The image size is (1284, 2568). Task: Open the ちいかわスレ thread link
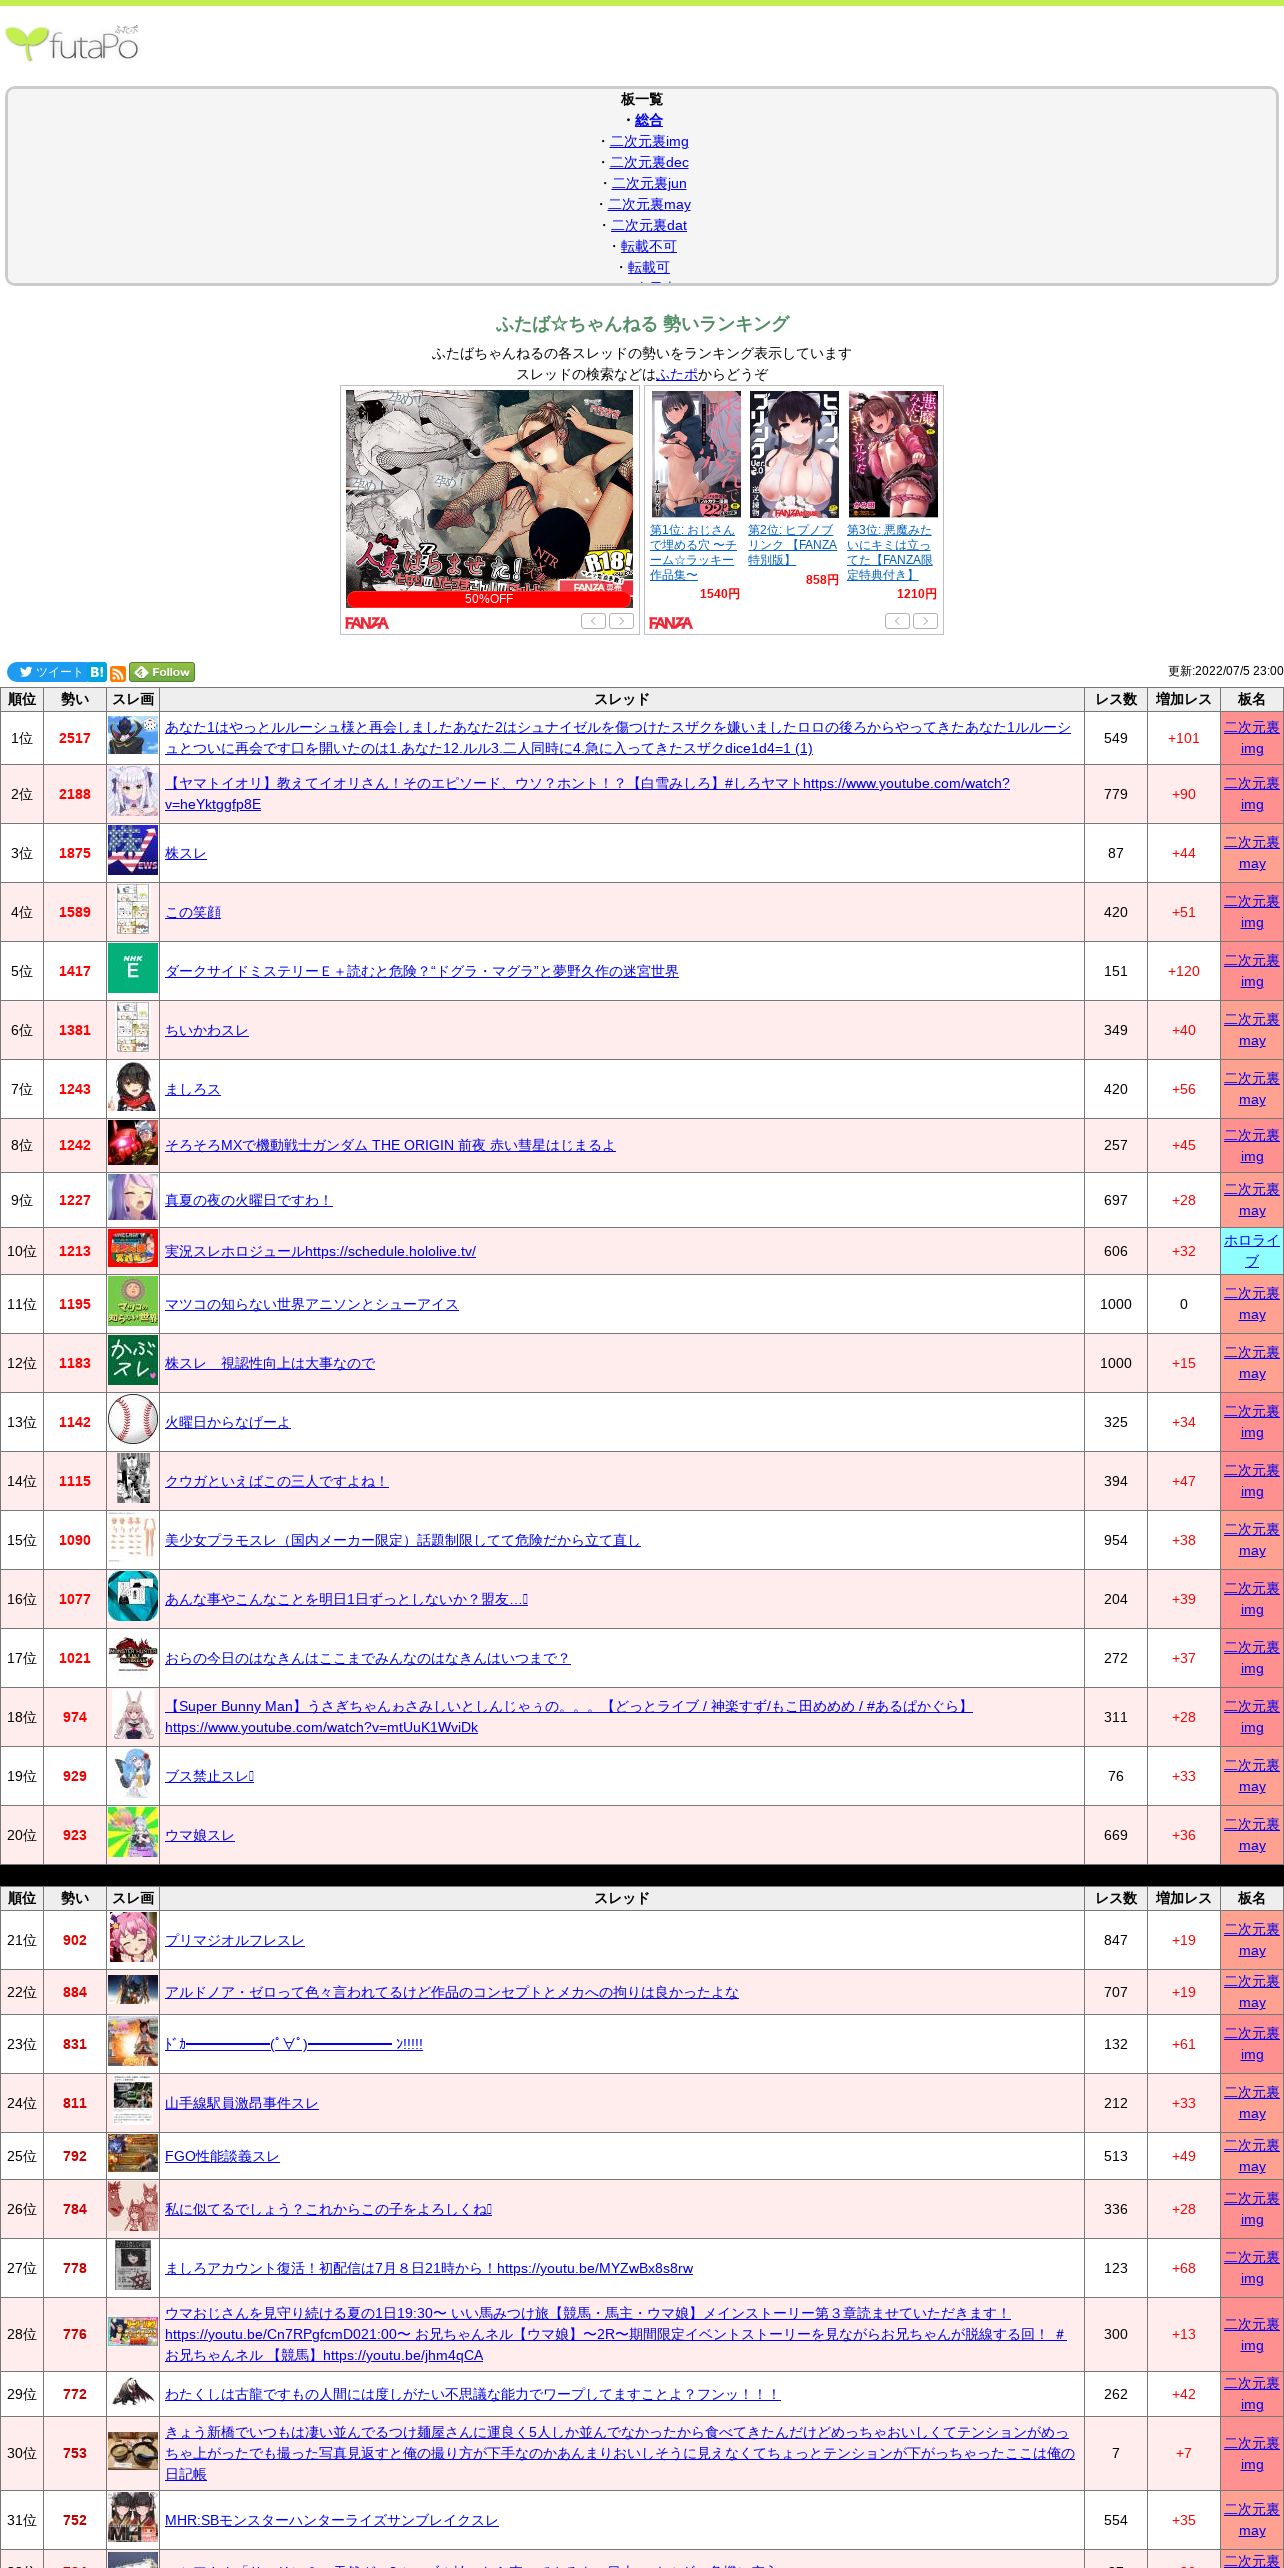coord(206,1030)
